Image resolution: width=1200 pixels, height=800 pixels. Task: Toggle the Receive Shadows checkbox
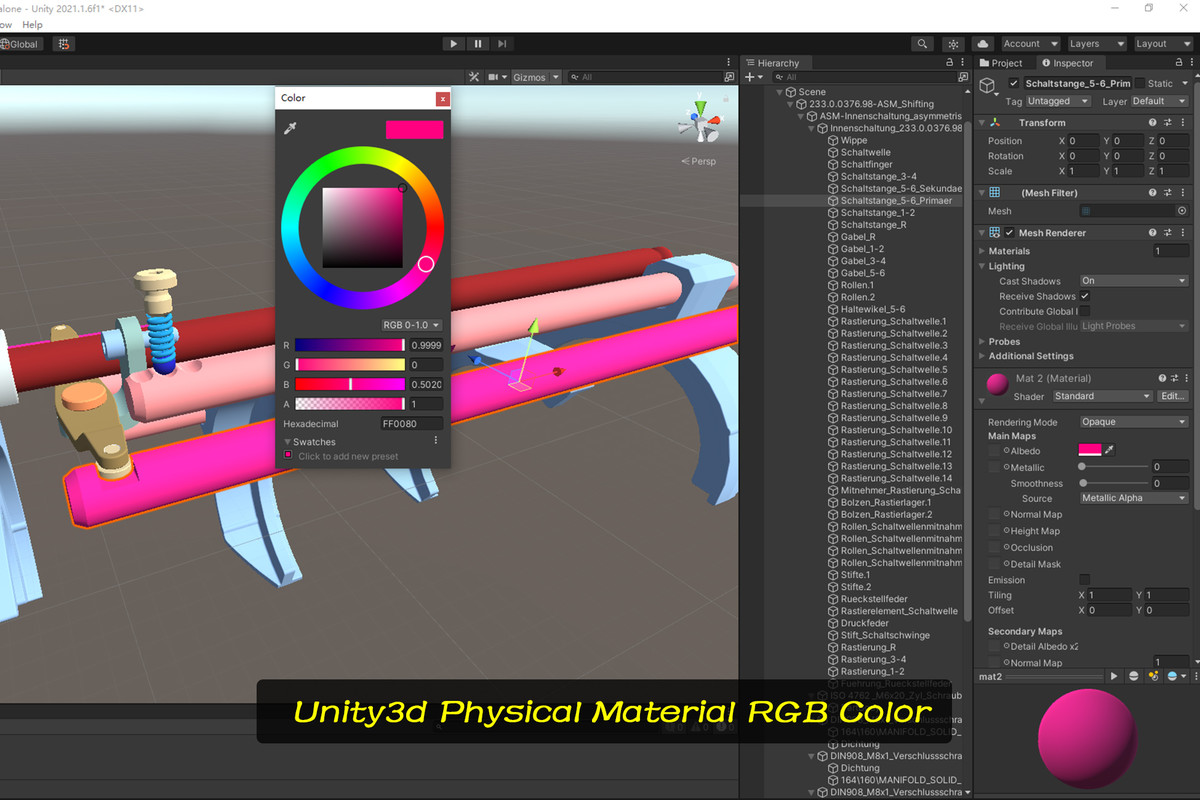point(1084,296)
